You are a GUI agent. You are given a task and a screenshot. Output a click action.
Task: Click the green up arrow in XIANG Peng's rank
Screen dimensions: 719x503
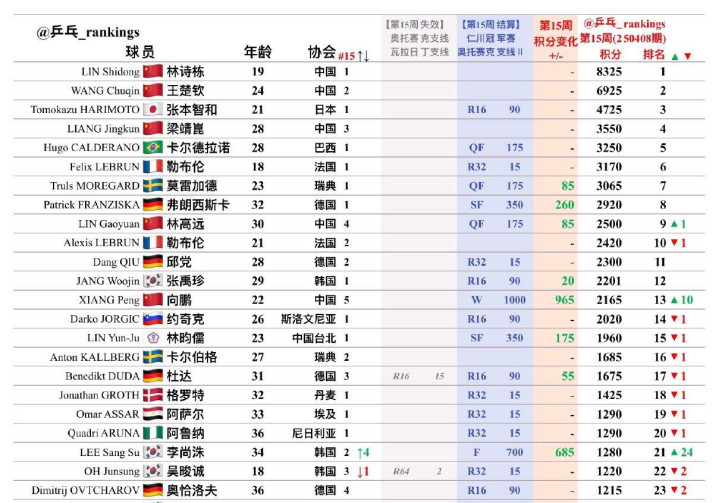(x=674, y=300)
